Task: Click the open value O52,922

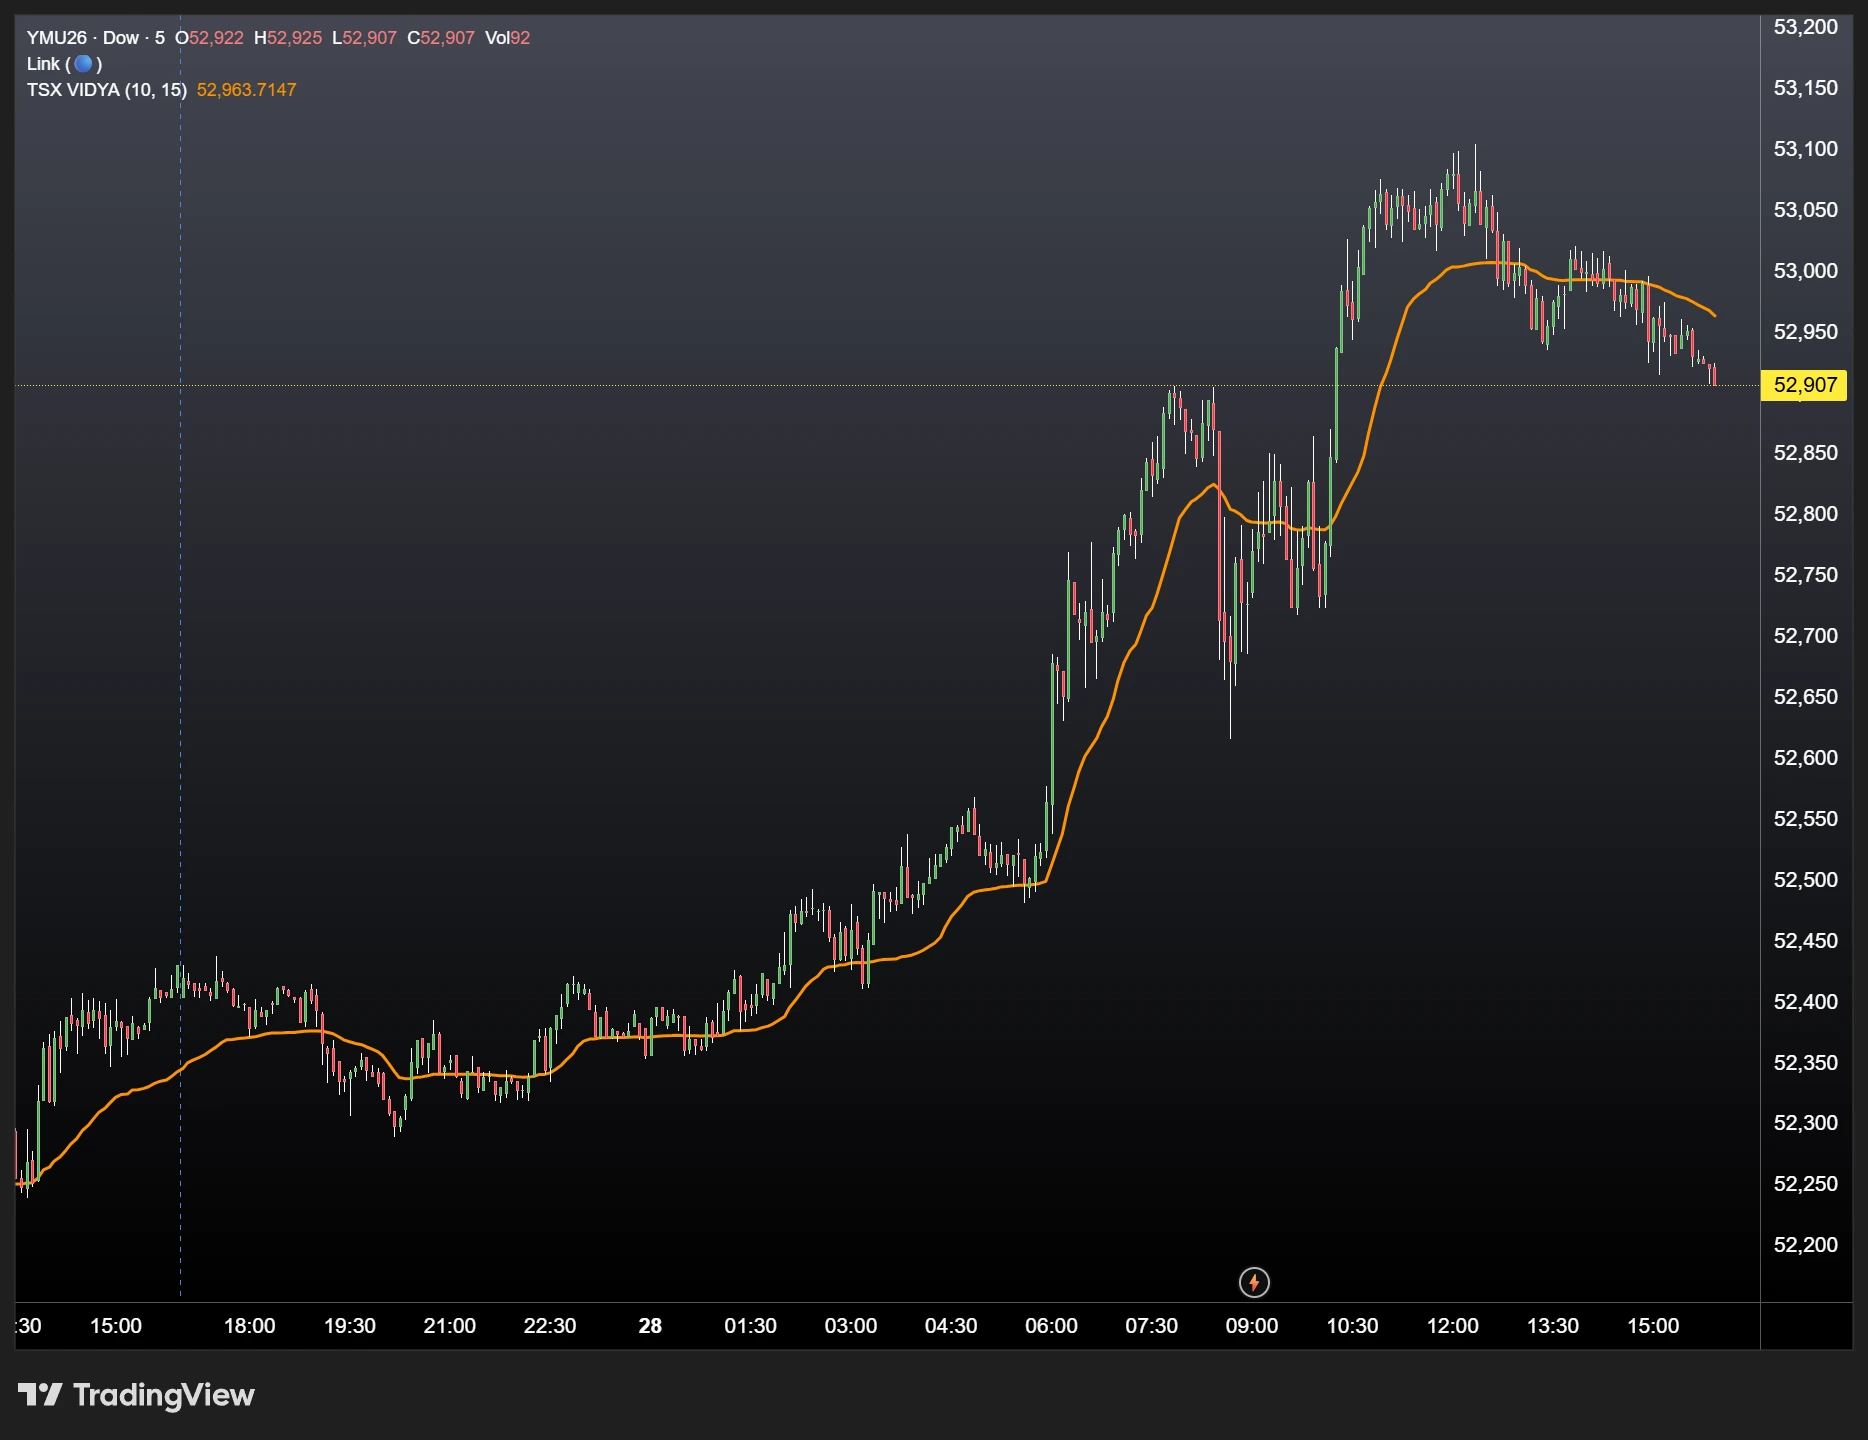Action: (209, 38)
